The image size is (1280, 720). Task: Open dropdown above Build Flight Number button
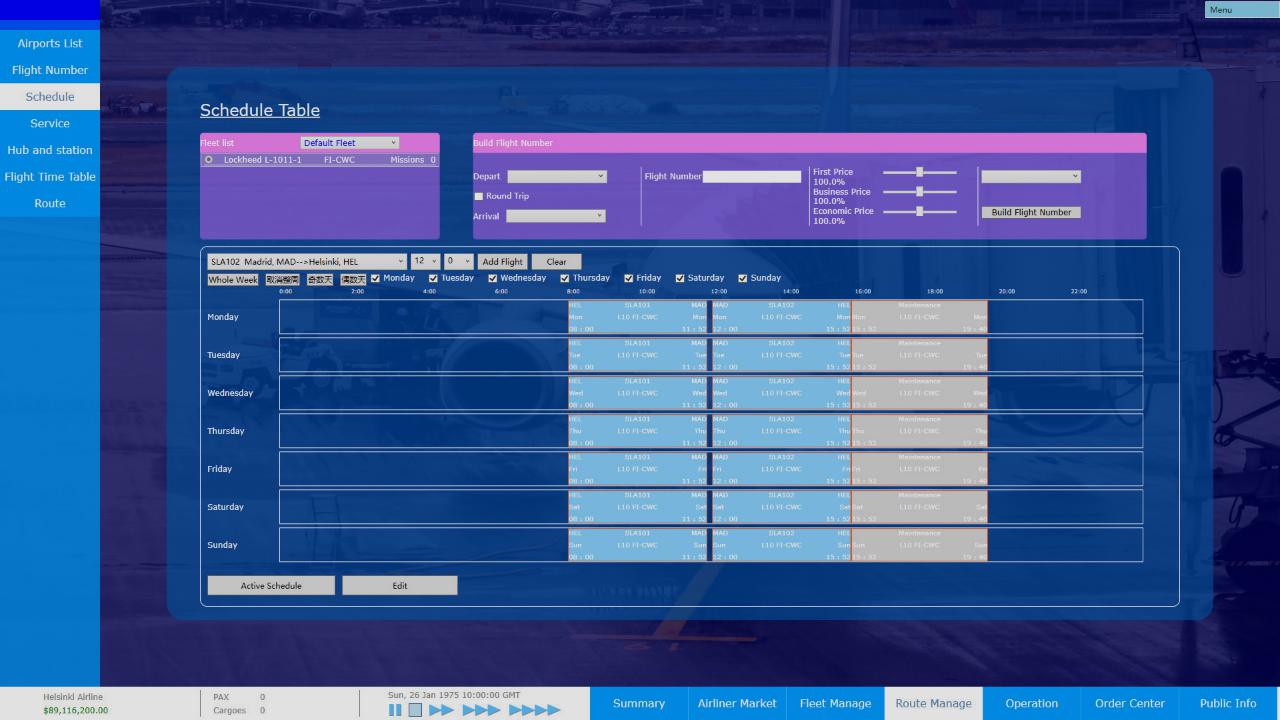pos(1031,176)
